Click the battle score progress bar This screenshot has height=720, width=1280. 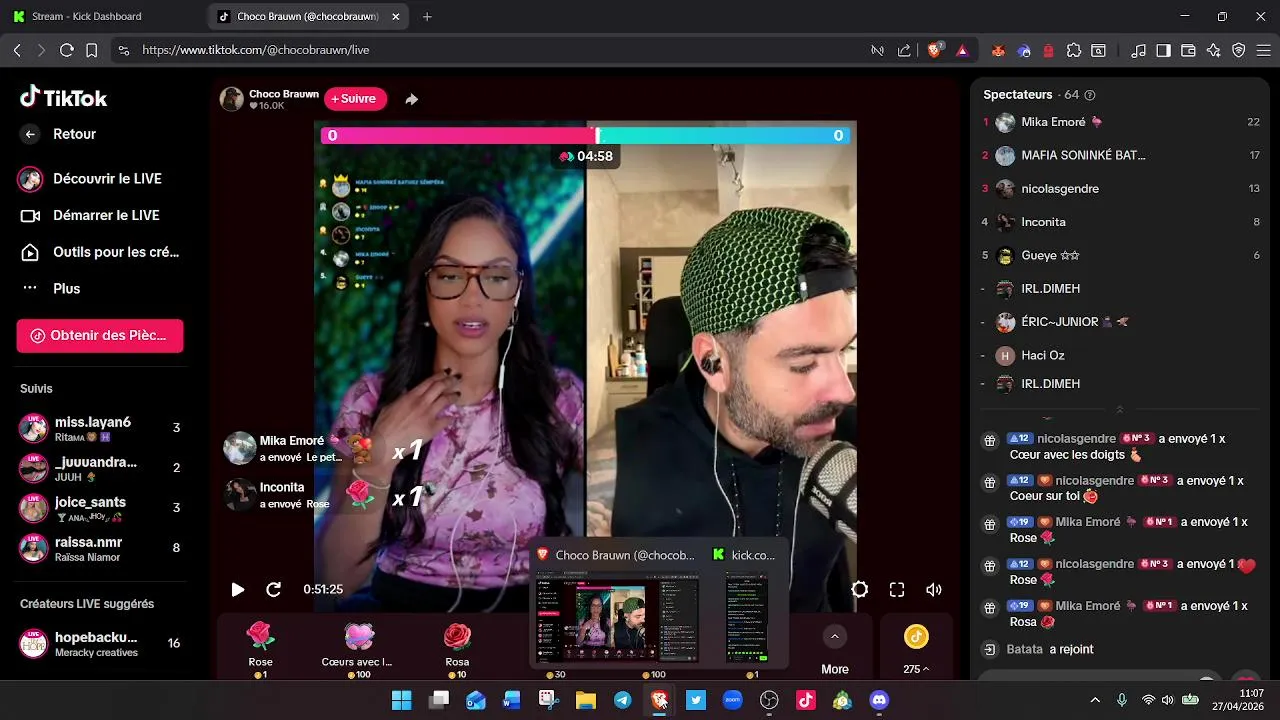[585, 135]
